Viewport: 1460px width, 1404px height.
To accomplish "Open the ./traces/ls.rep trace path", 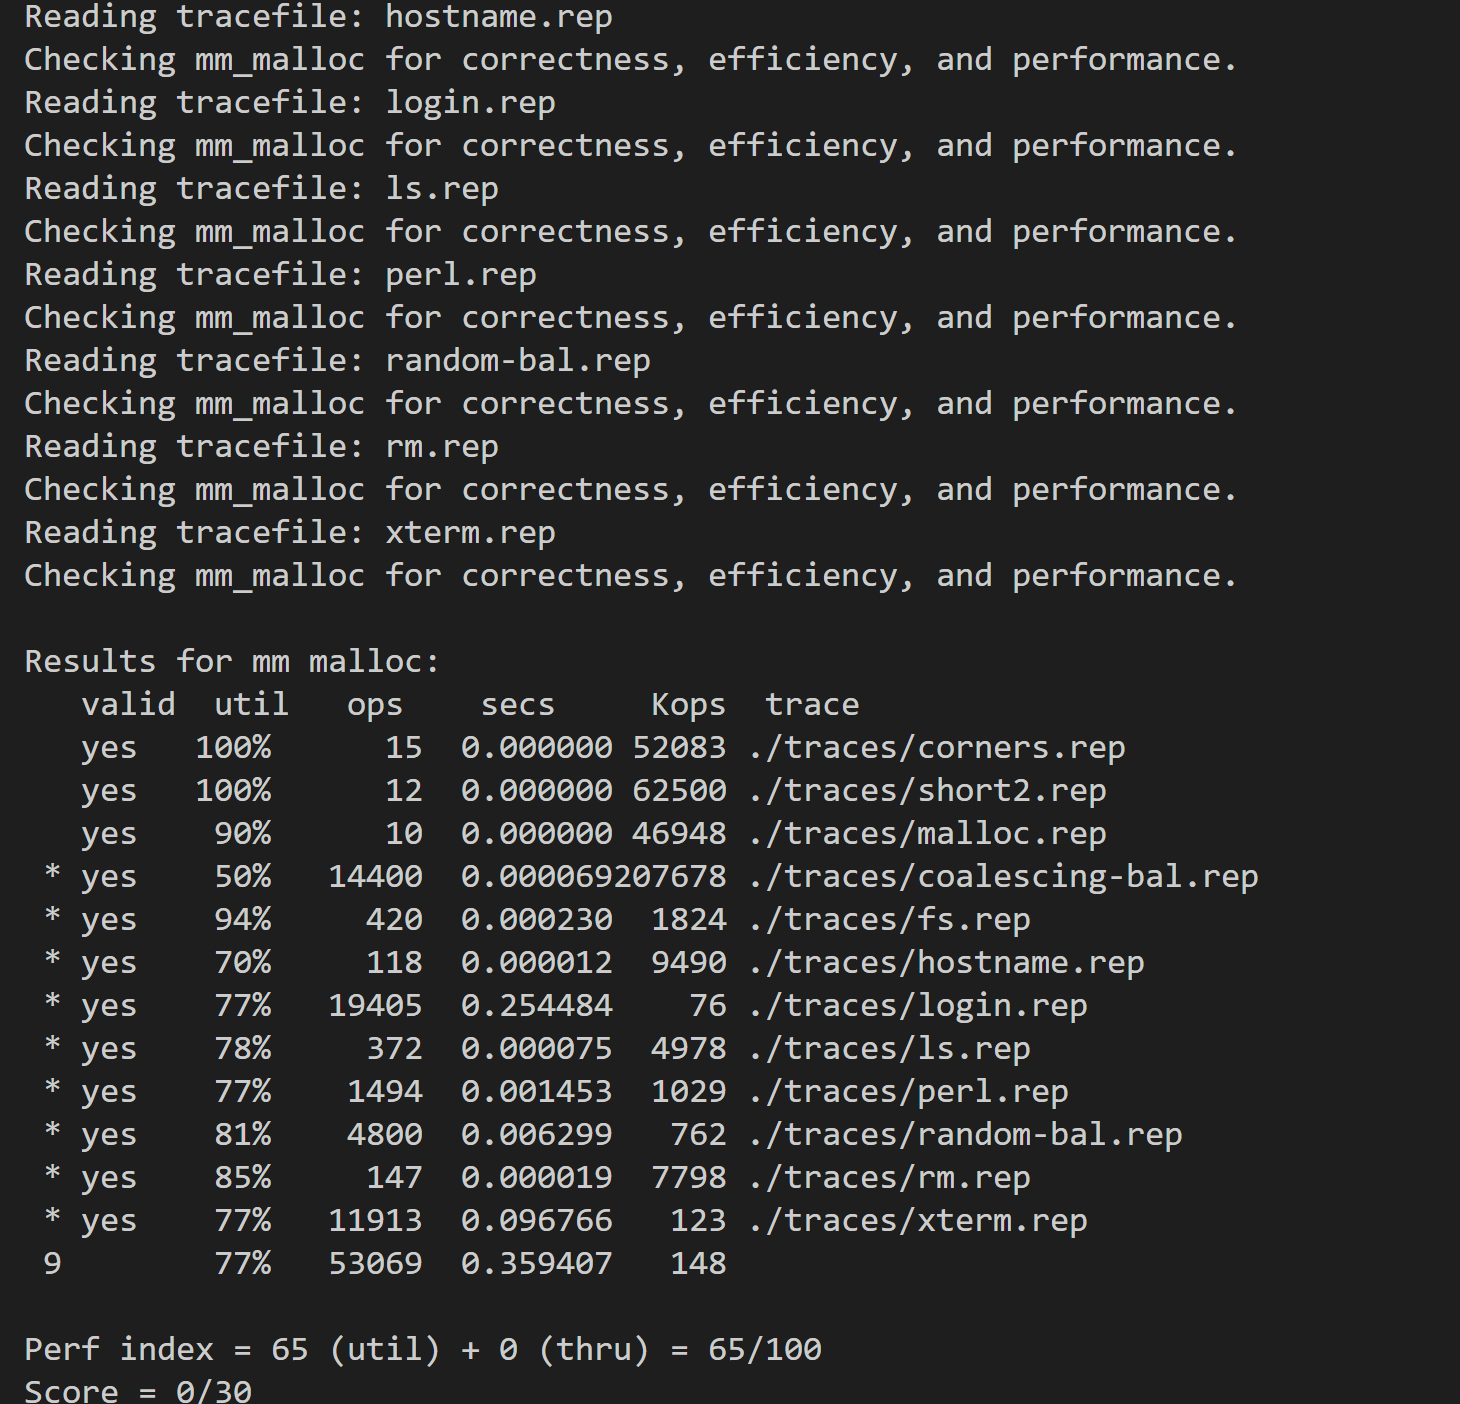I will (x=889, y=1049).
